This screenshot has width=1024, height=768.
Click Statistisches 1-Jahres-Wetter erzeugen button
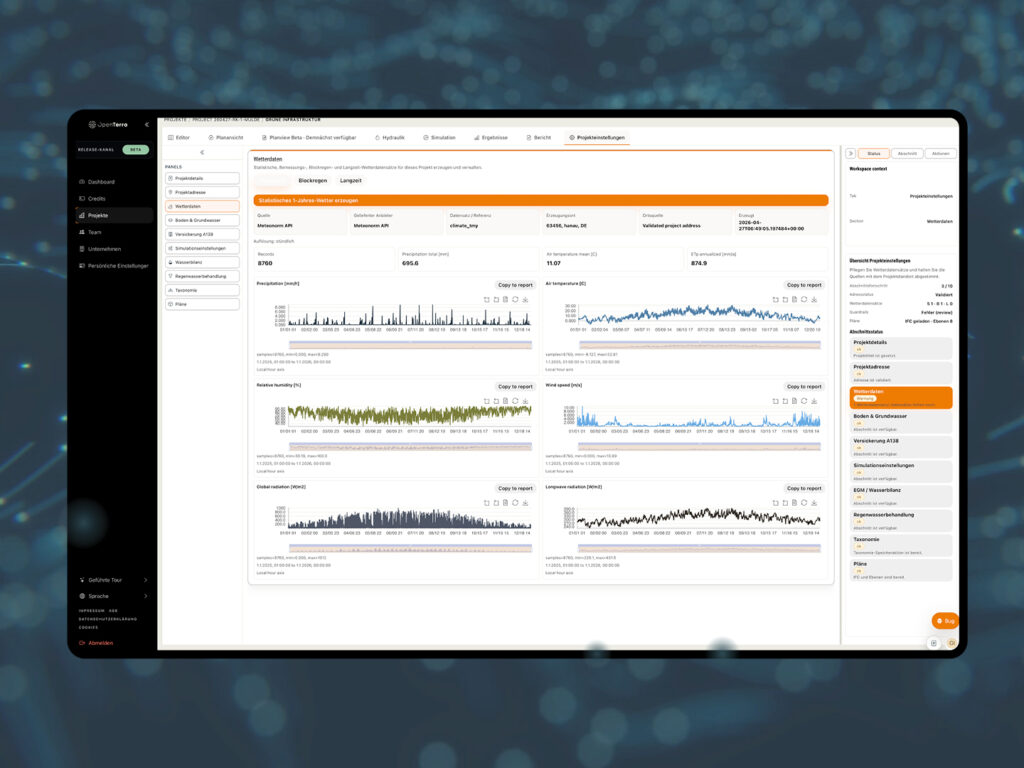[x=541, y=200]
